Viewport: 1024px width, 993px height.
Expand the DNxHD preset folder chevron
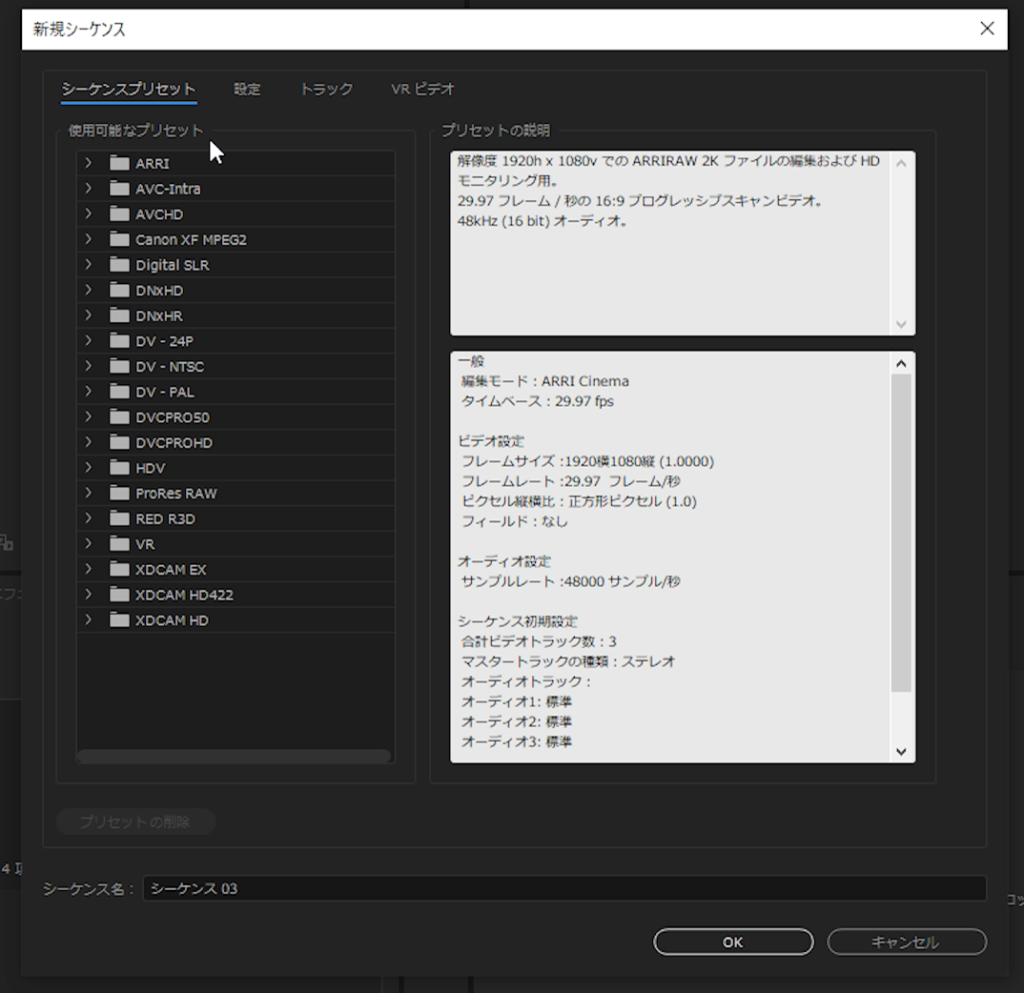(x=88, y=290)
